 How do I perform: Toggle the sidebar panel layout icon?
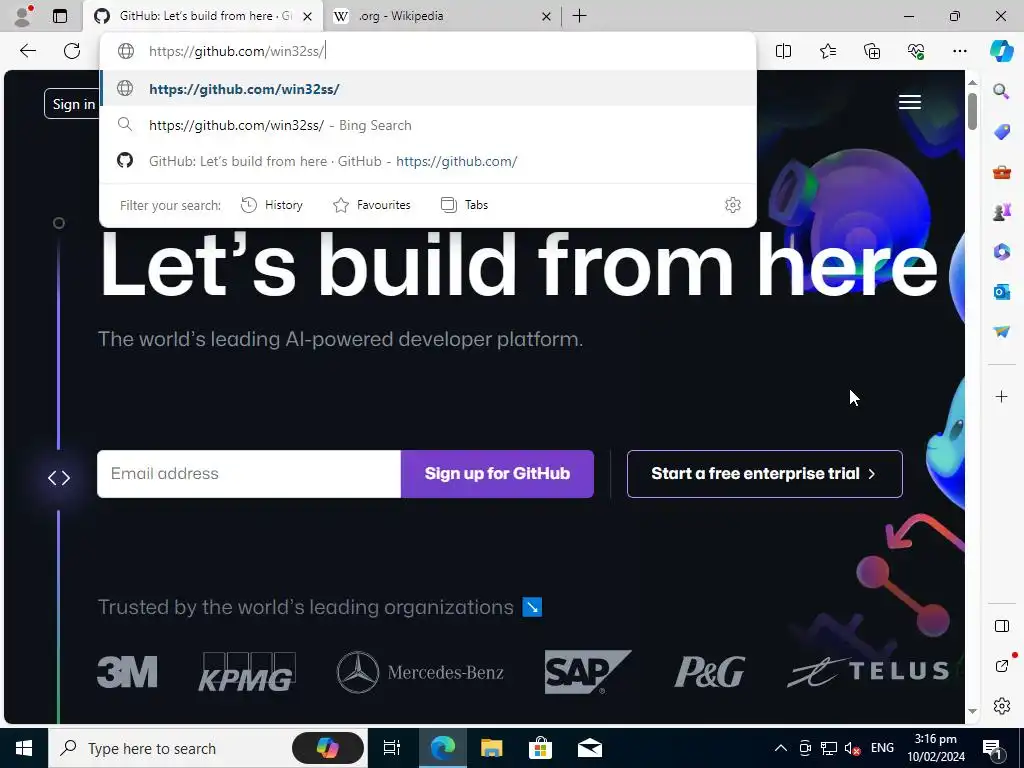[1001, 626]
